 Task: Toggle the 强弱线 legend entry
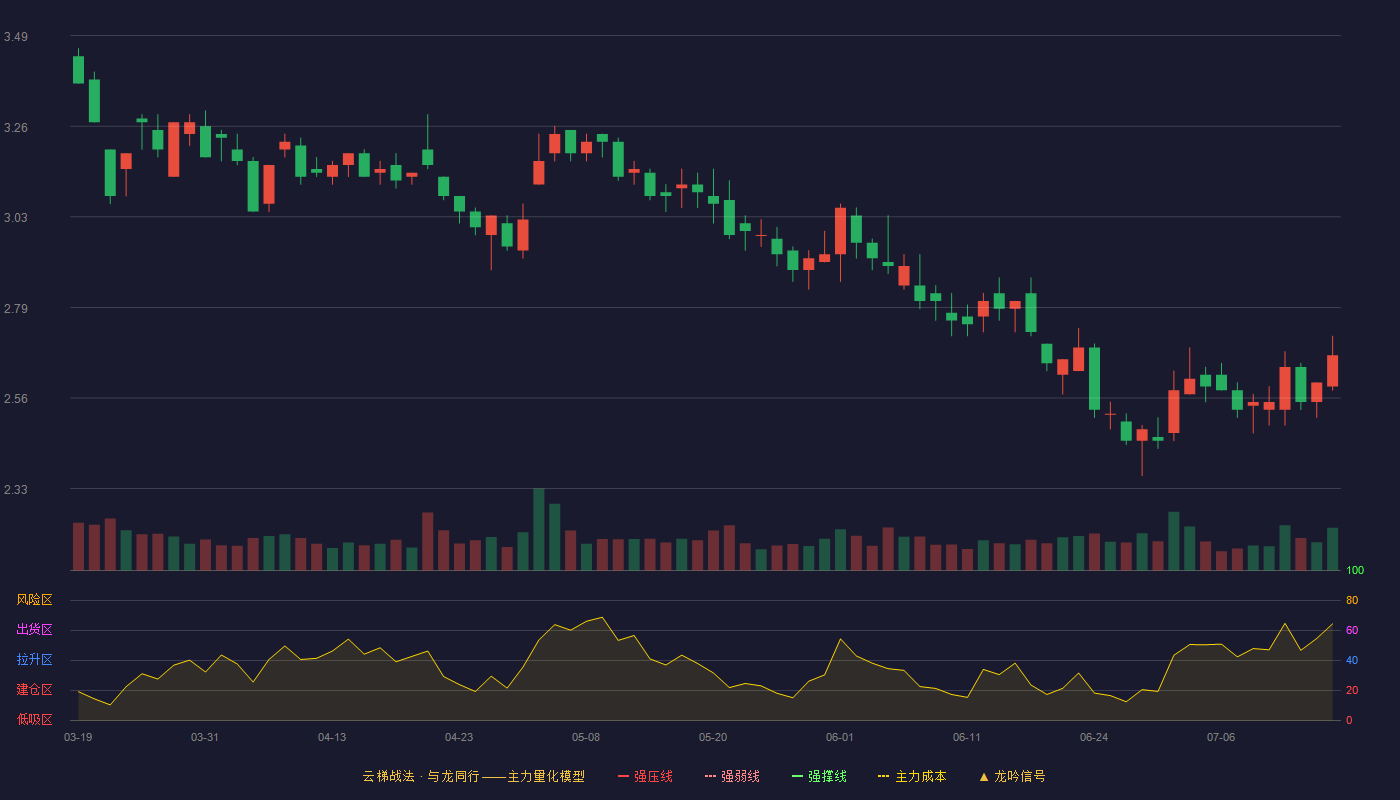[732, 776]
